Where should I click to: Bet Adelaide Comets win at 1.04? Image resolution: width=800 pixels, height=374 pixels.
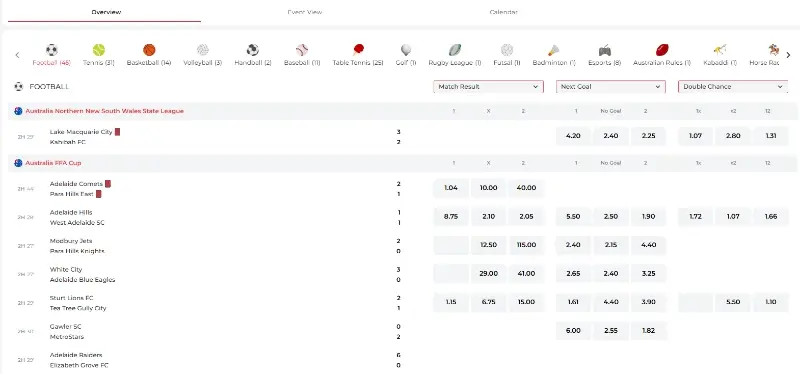tap(451, 188)
